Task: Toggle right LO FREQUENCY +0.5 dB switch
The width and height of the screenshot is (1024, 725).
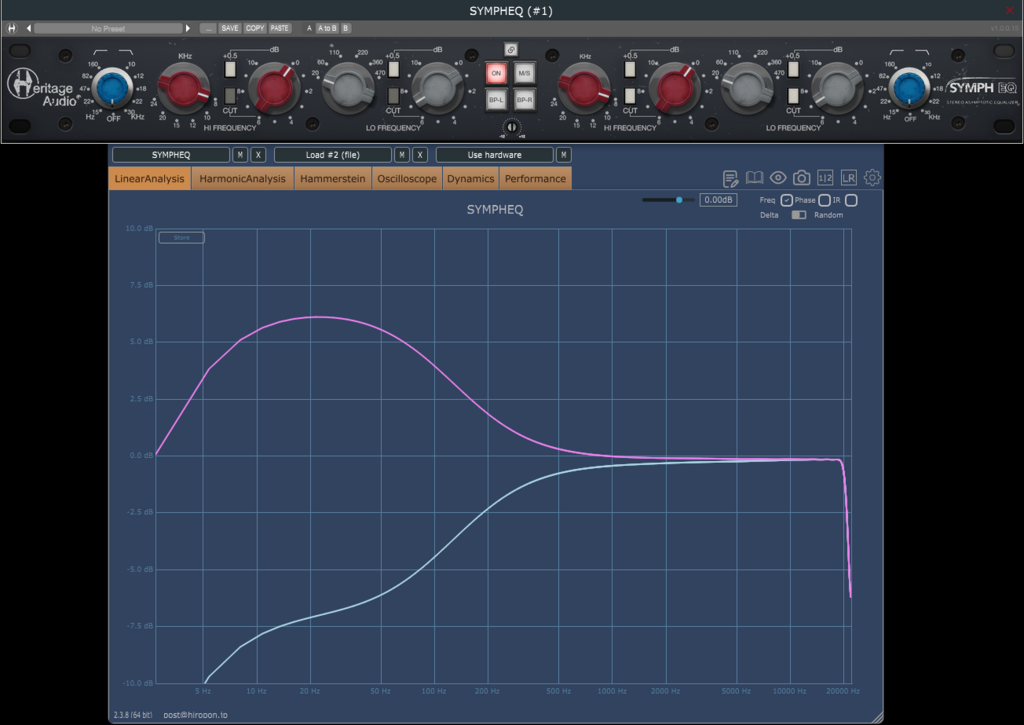Action: pyautogui.click(x=793, y=69)
